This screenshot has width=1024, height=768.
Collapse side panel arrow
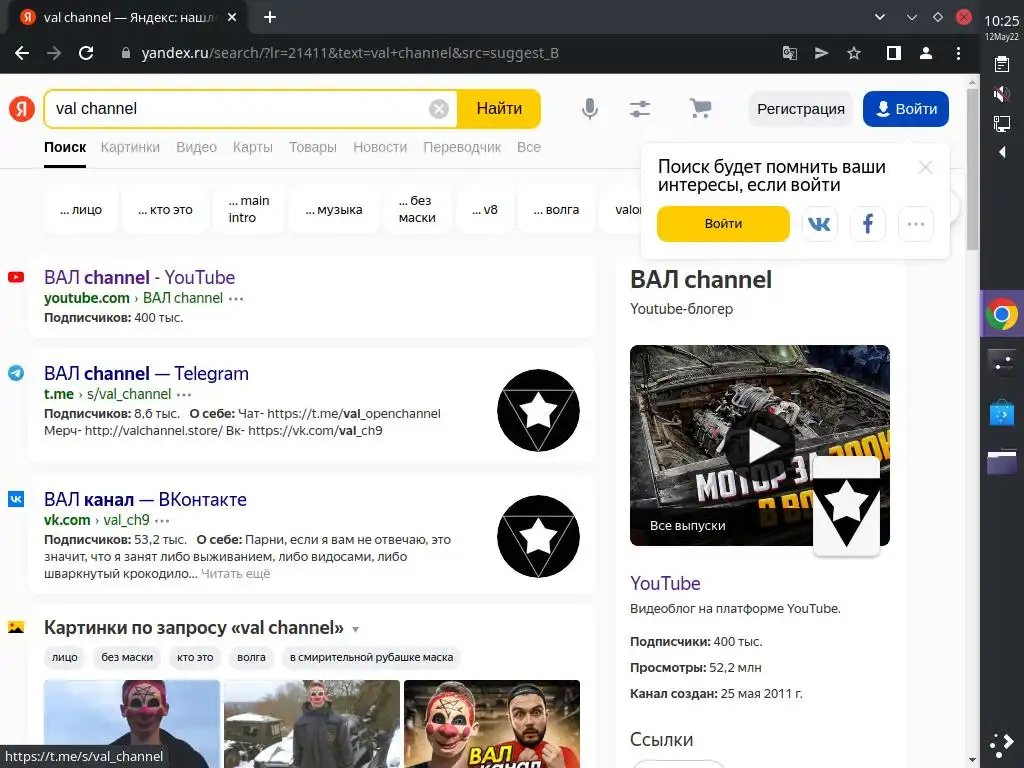click(x=1002, y=152)
